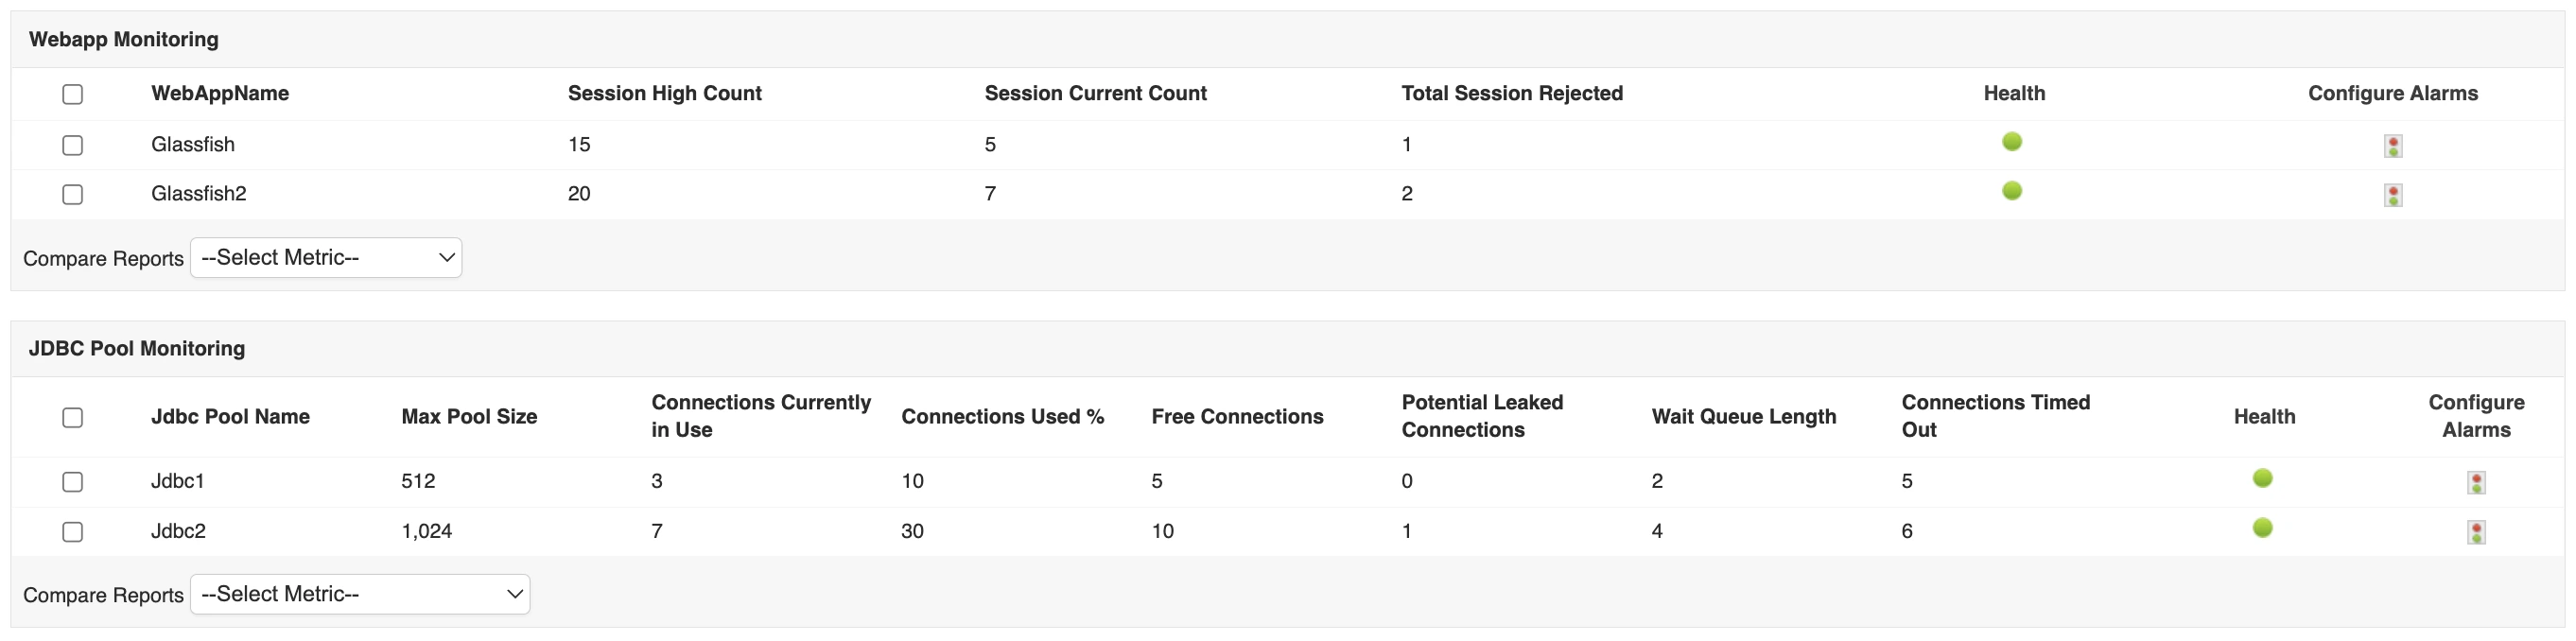Open Configure Alarms icon for Jdbc2
Image resolution: width=2576 pixels, height=641 pixels.
click(2476, 532)
